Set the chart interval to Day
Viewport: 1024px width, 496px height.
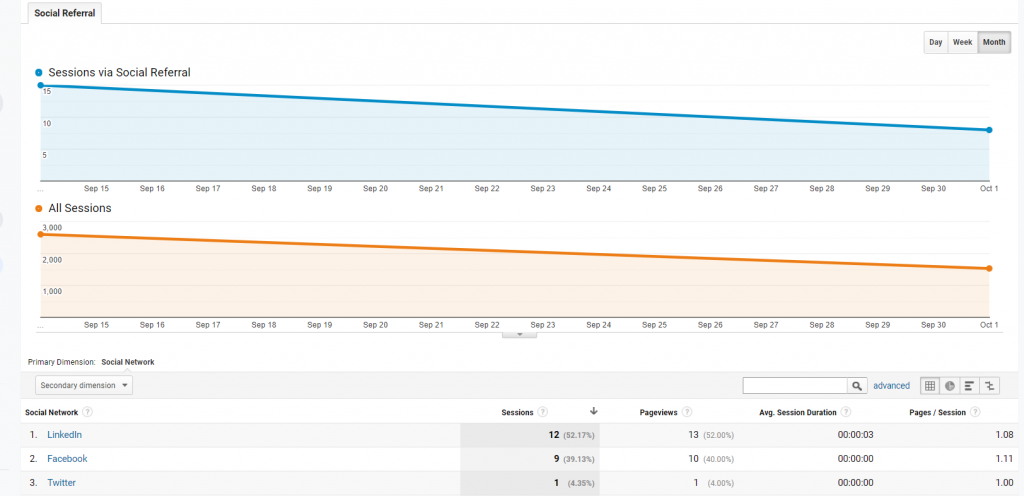coord(936,42)
